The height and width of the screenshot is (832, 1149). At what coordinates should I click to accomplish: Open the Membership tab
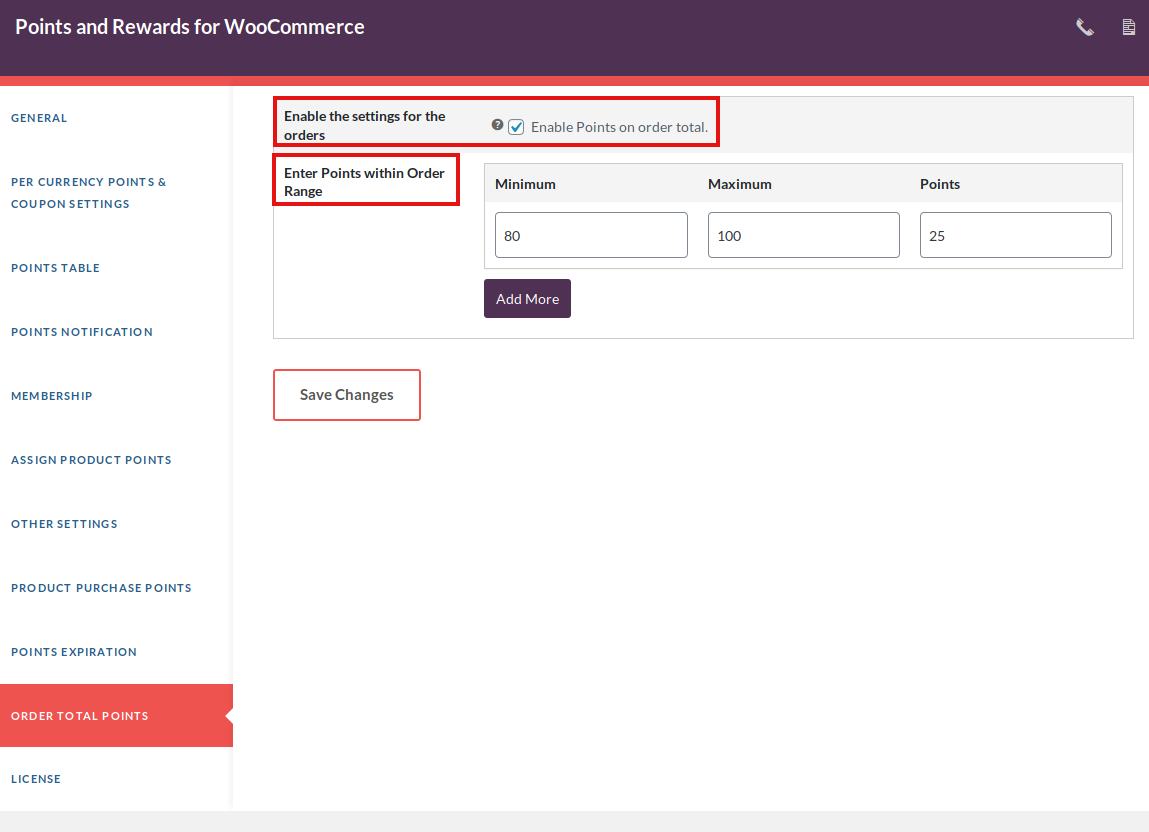(x=51, y=396)
